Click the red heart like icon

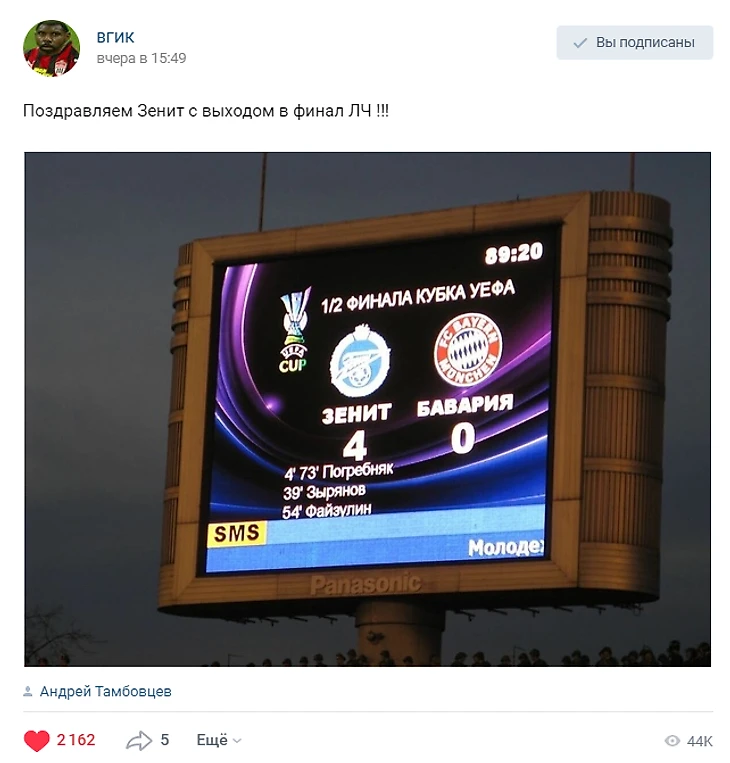coord(36,741)
